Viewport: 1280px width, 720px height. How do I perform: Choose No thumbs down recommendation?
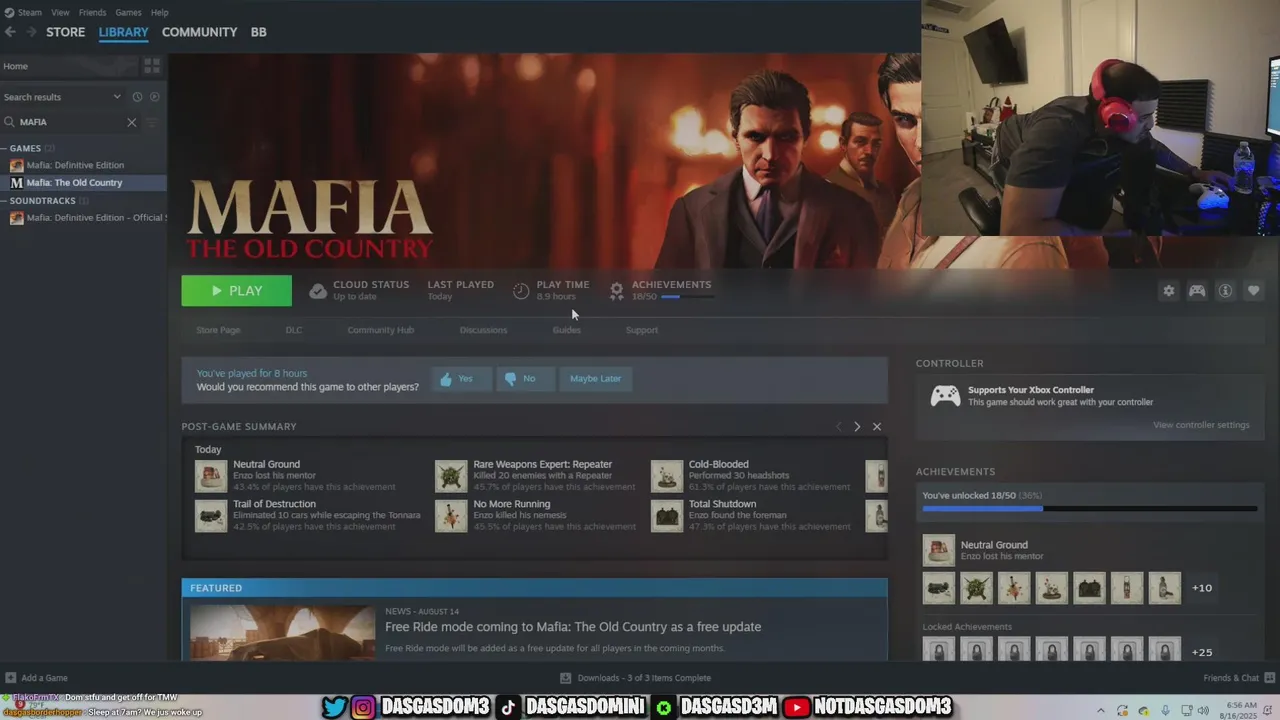(525, 379)
